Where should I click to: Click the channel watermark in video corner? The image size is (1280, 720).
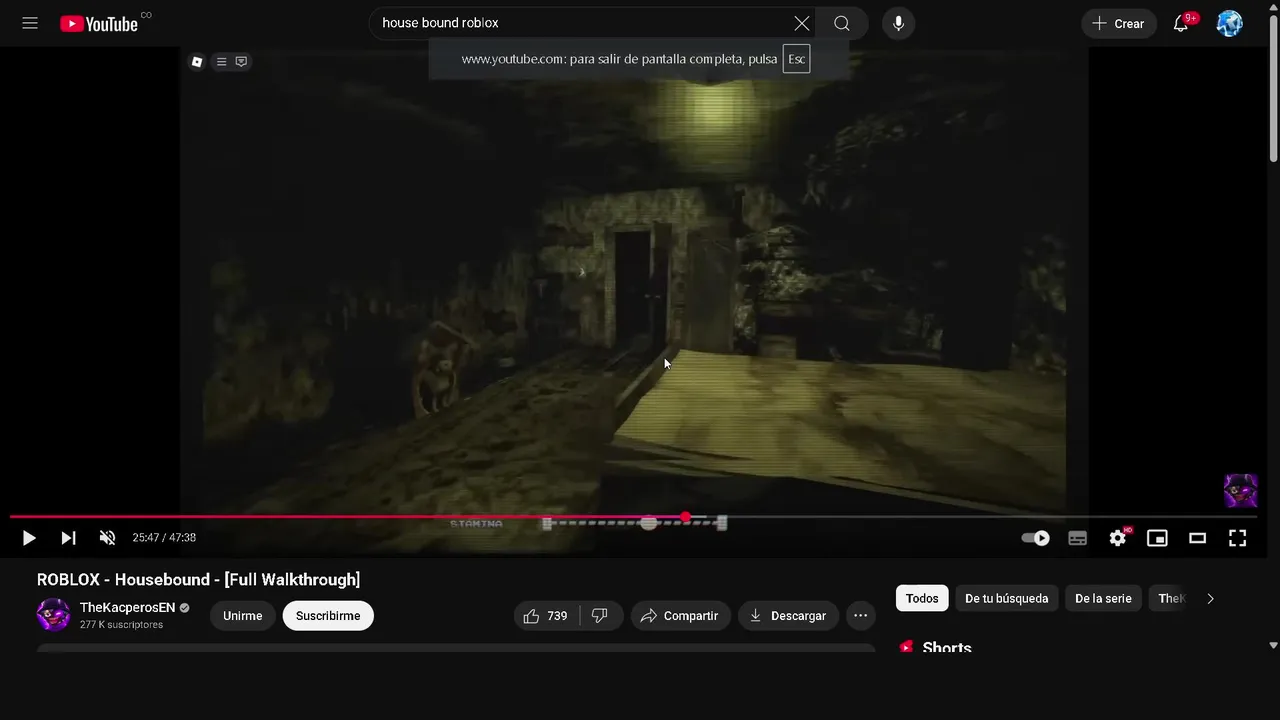1241,491
